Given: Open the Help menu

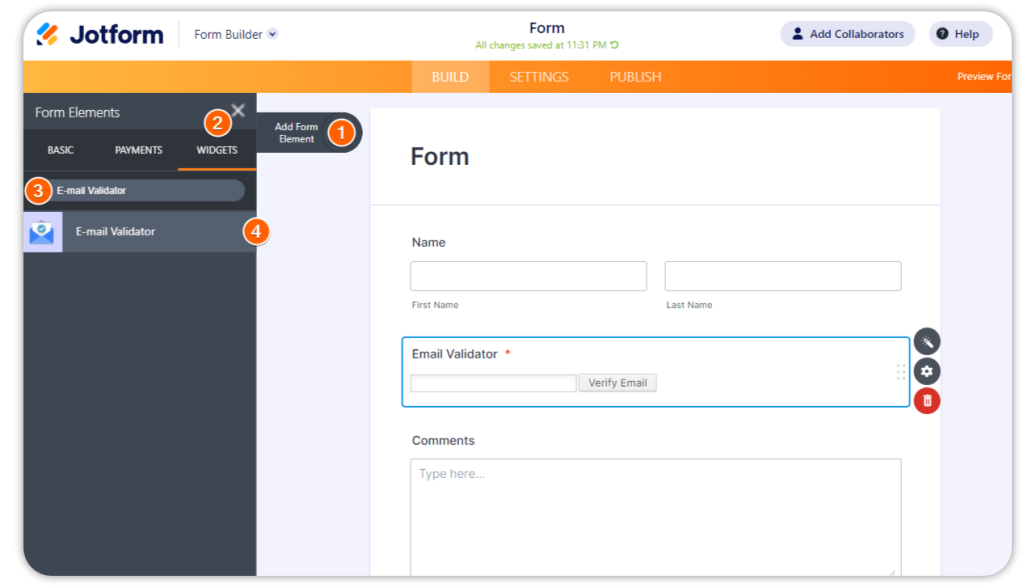Looking at the screenshot, I should click(x=960, y=34).
